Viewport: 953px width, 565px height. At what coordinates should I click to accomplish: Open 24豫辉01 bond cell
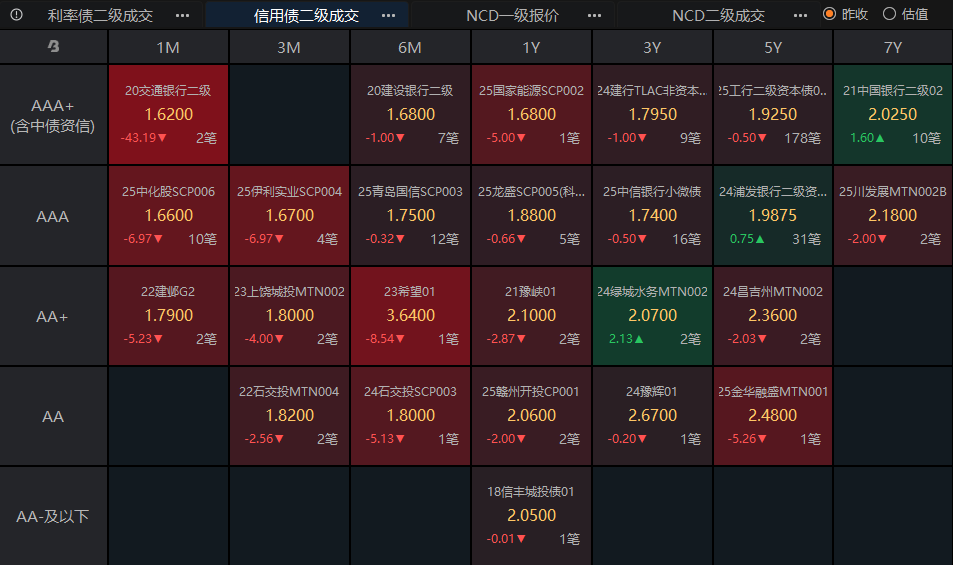pyautogui.click(x=652, y=416)
